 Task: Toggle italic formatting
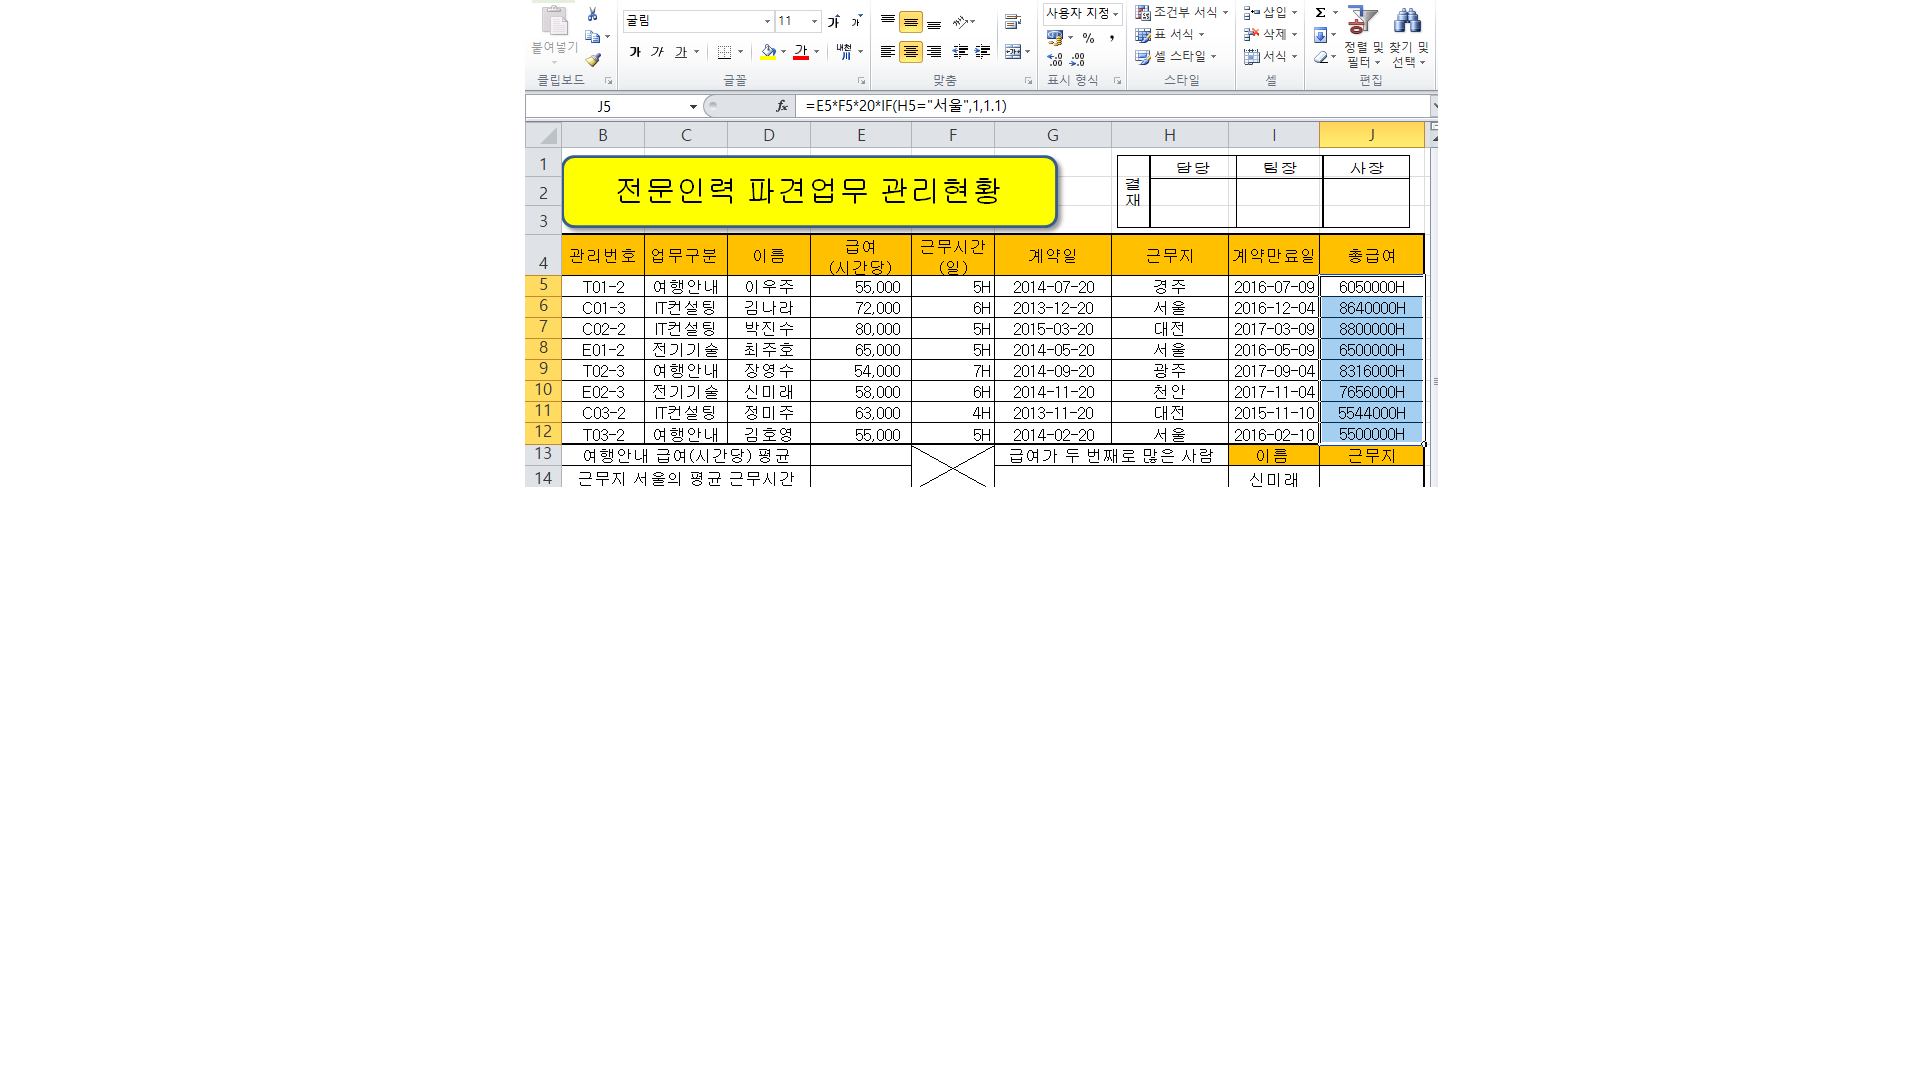point(657,52)
